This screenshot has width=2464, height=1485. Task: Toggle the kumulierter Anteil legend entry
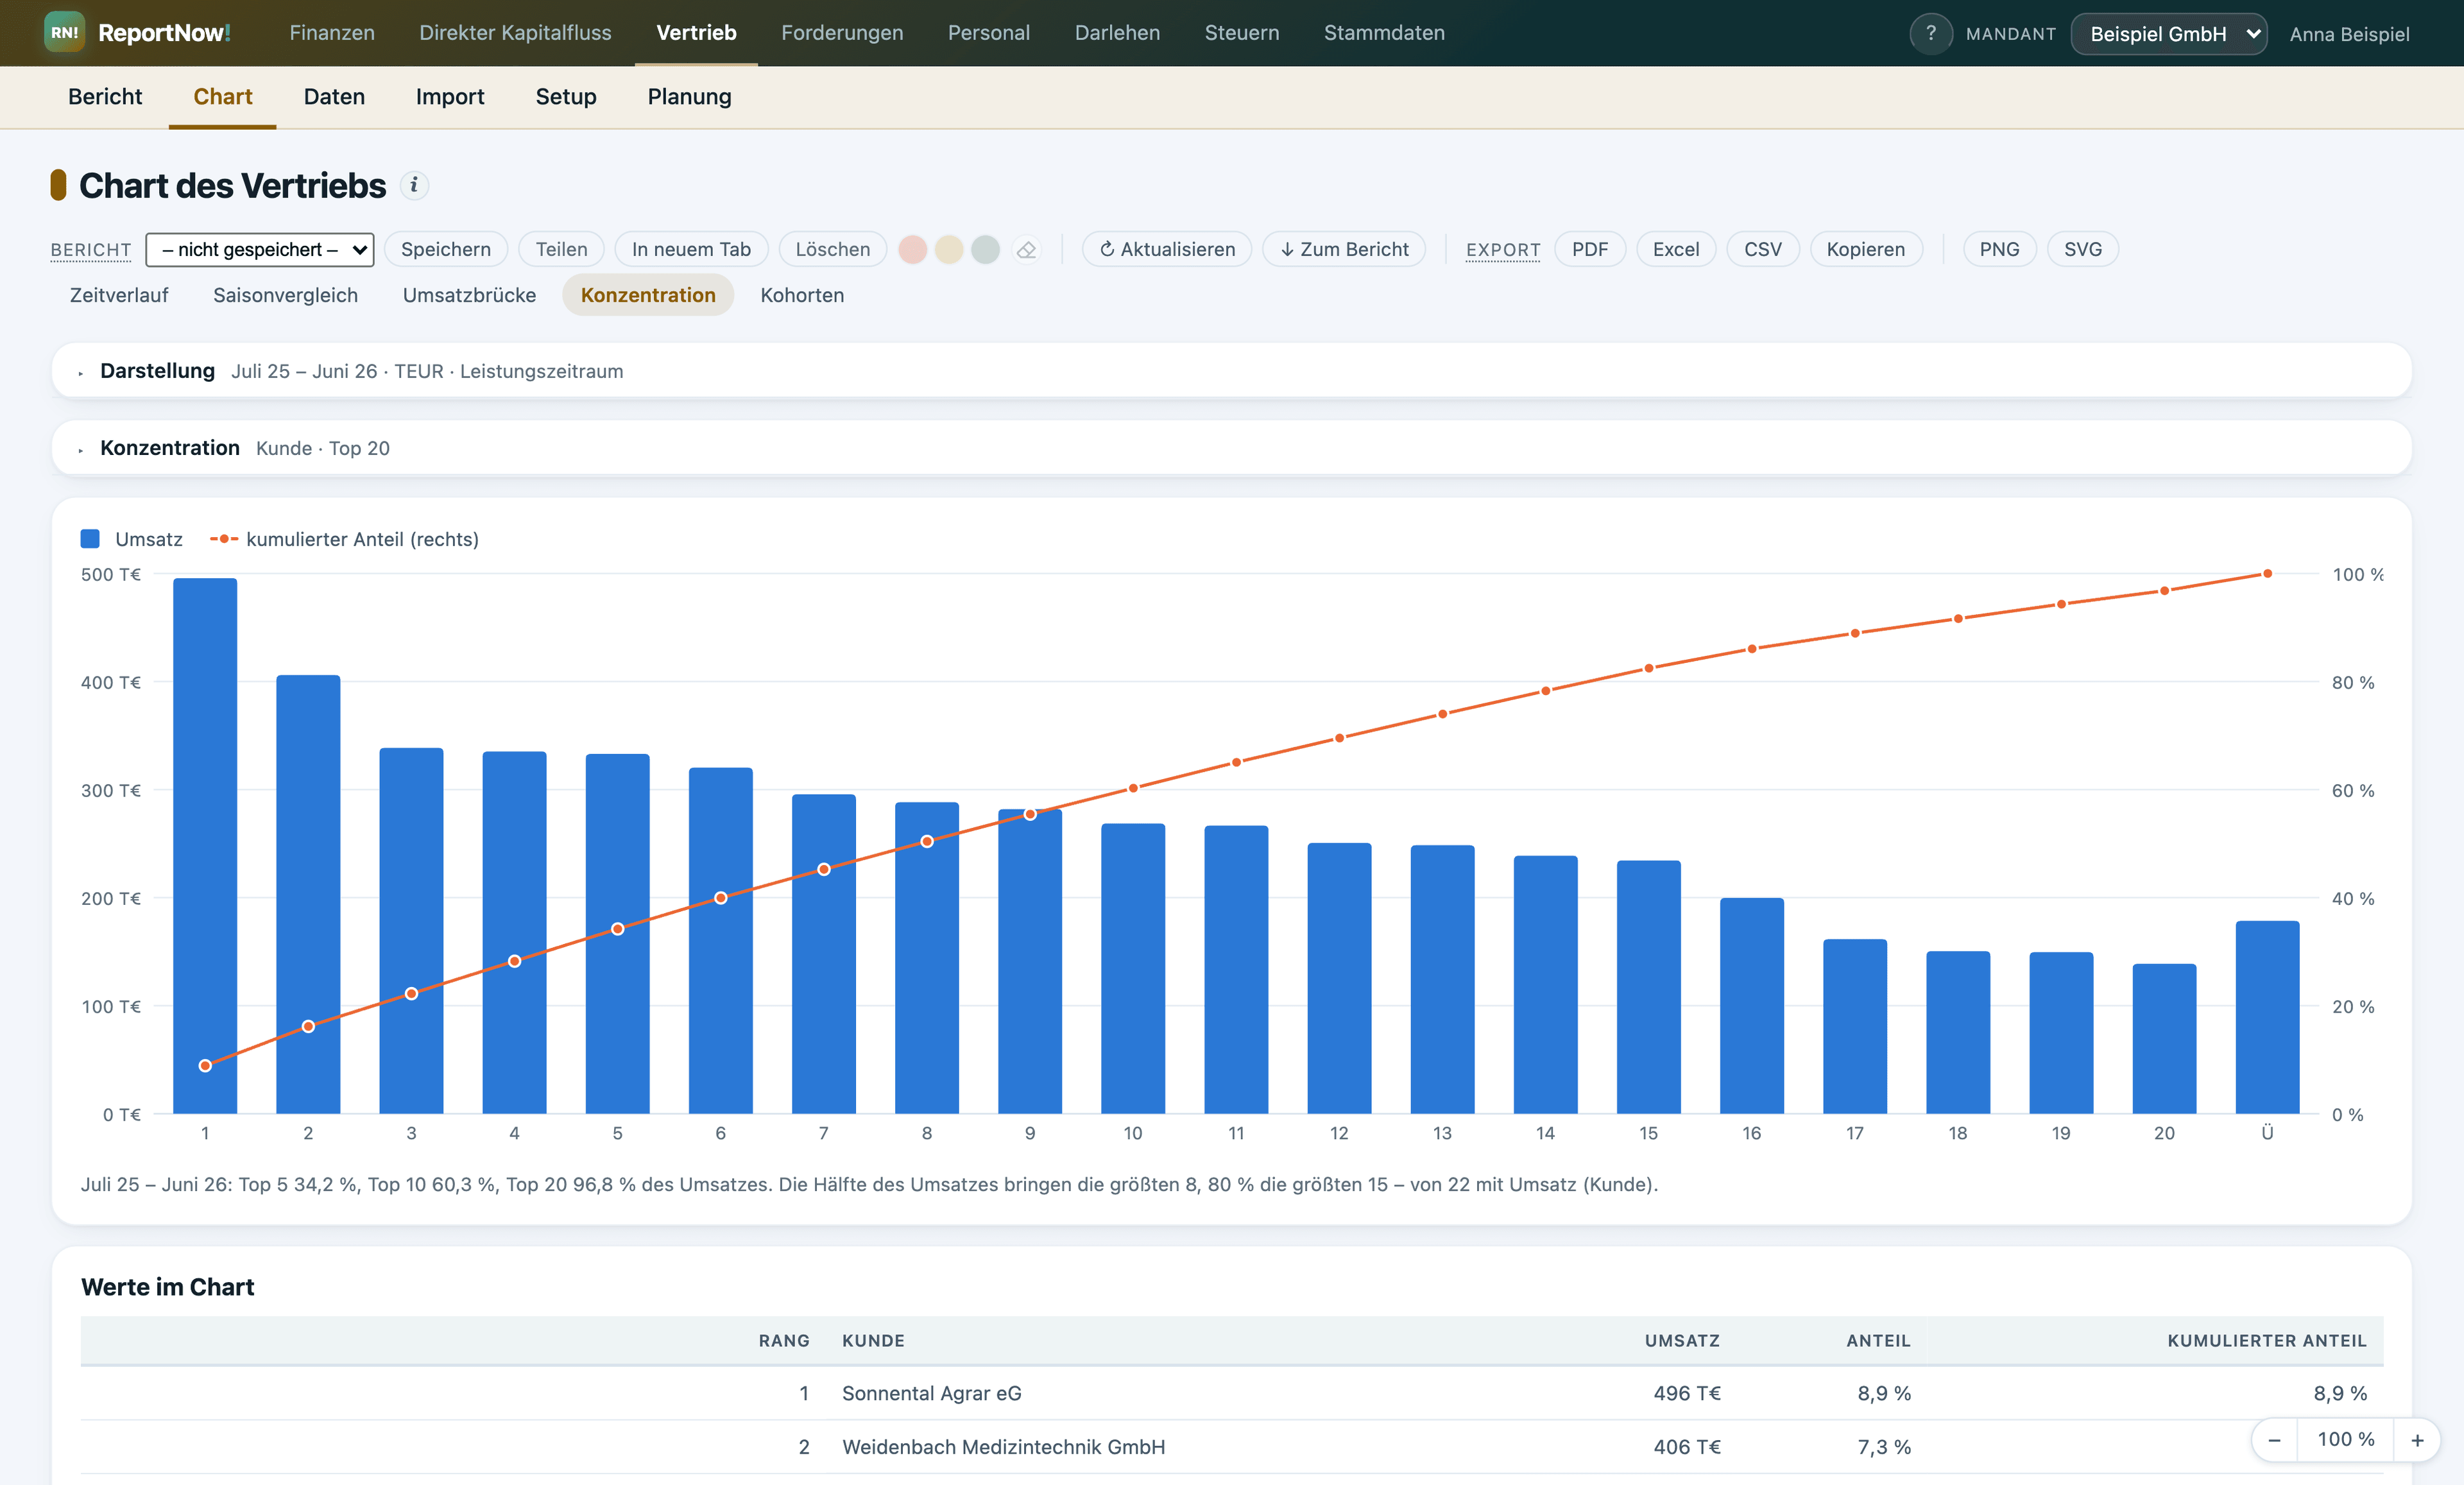(344, 539)
